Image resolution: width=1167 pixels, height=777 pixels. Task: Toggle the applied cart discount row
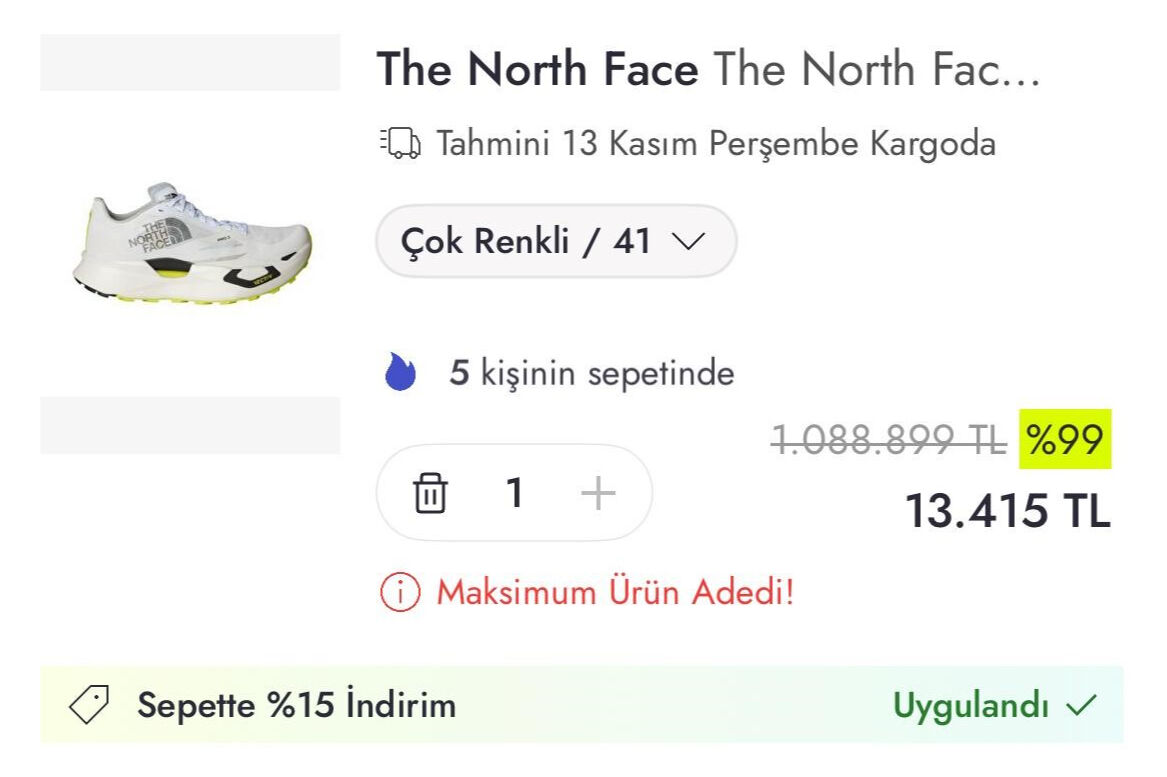[583, 704]
